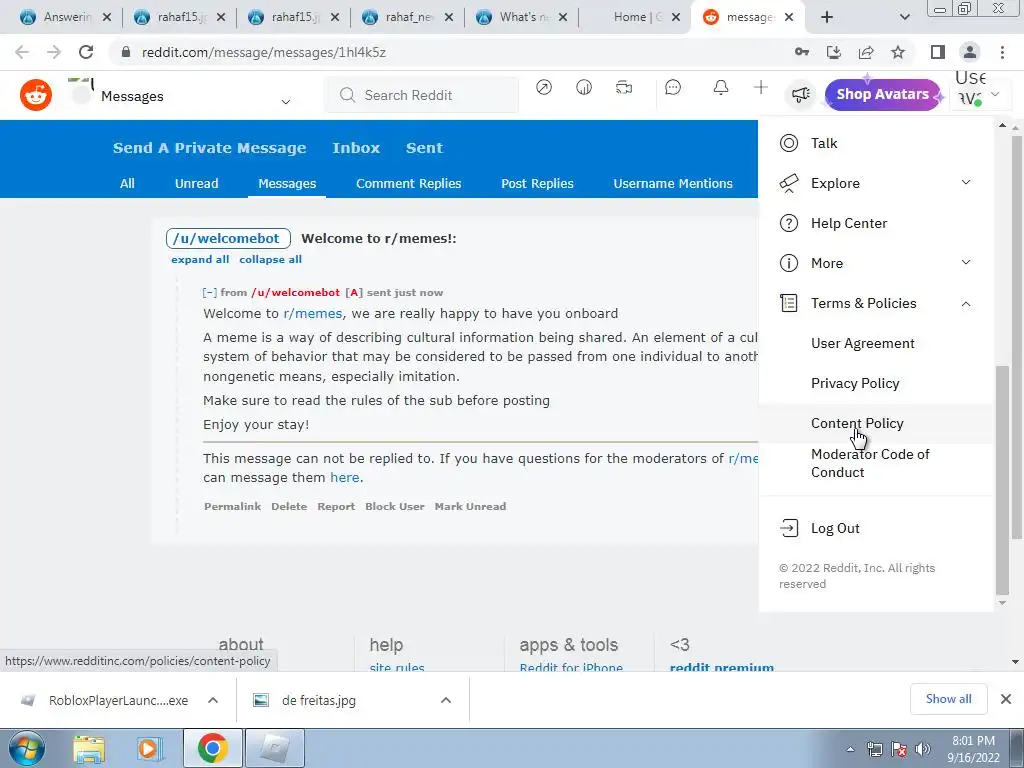Open Privacy Policy link
Viewport: 1024px width, 768px height.
pos(855,383)
